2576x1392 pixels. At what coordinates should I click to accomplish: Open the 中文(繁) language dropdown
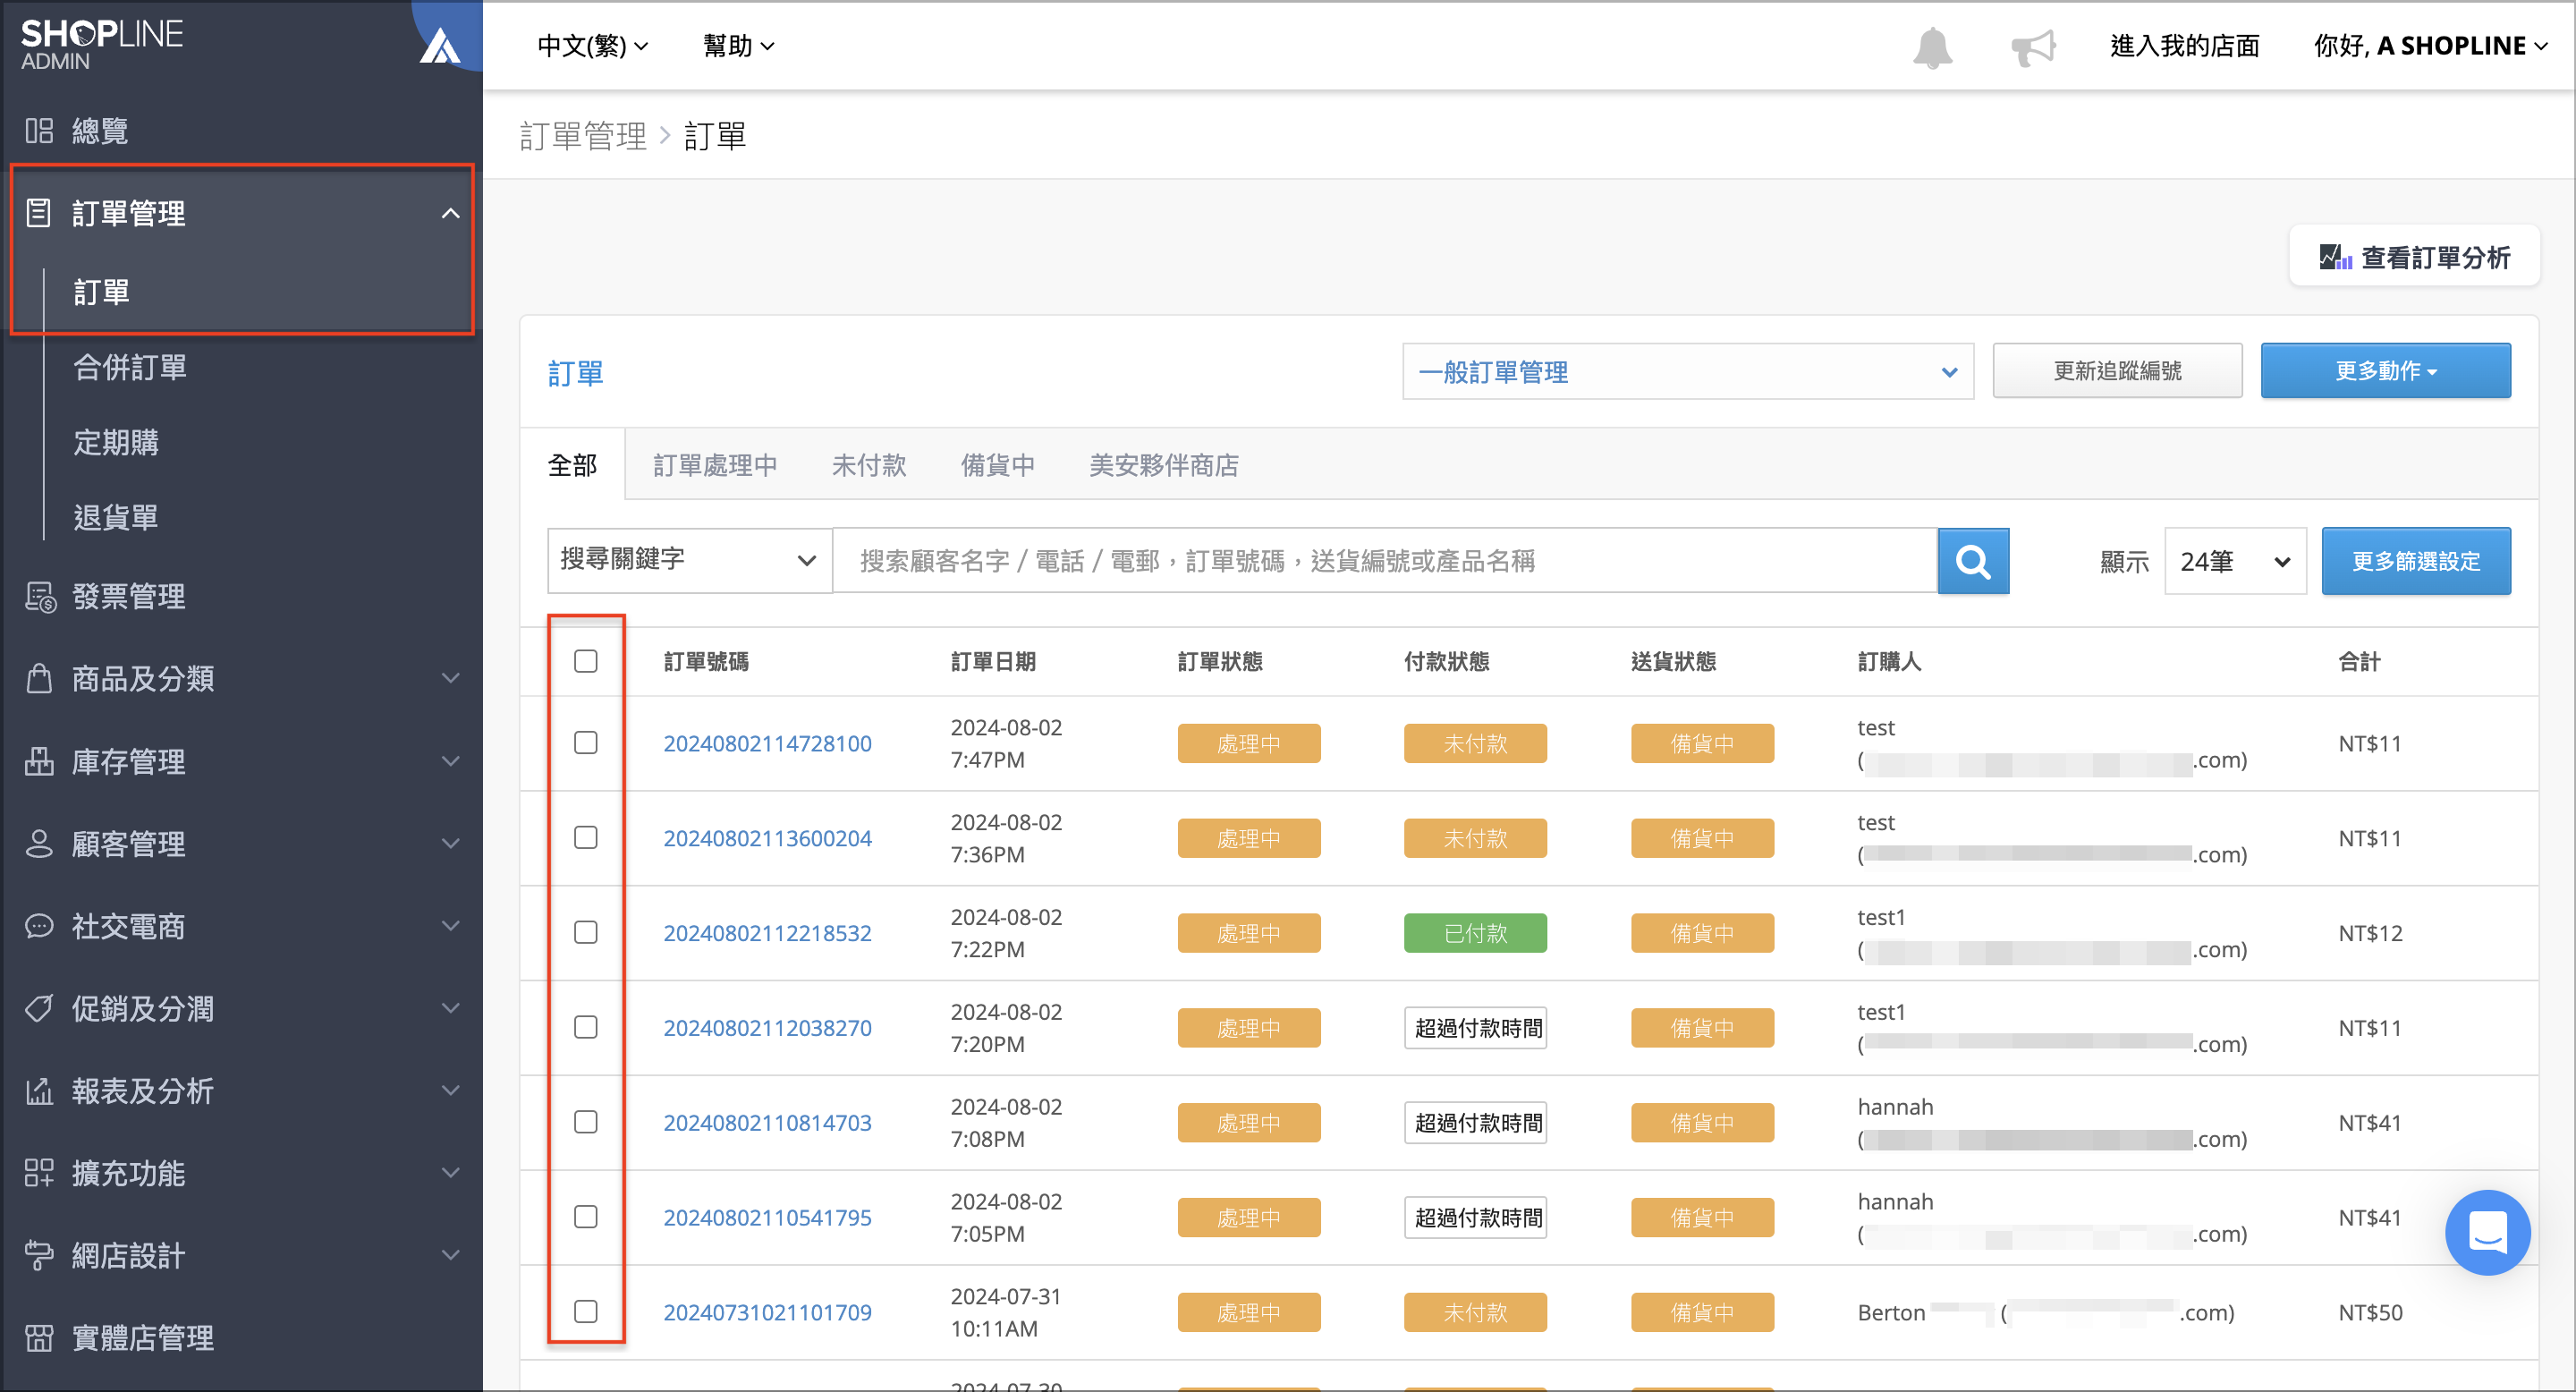(x=593, y=46)
